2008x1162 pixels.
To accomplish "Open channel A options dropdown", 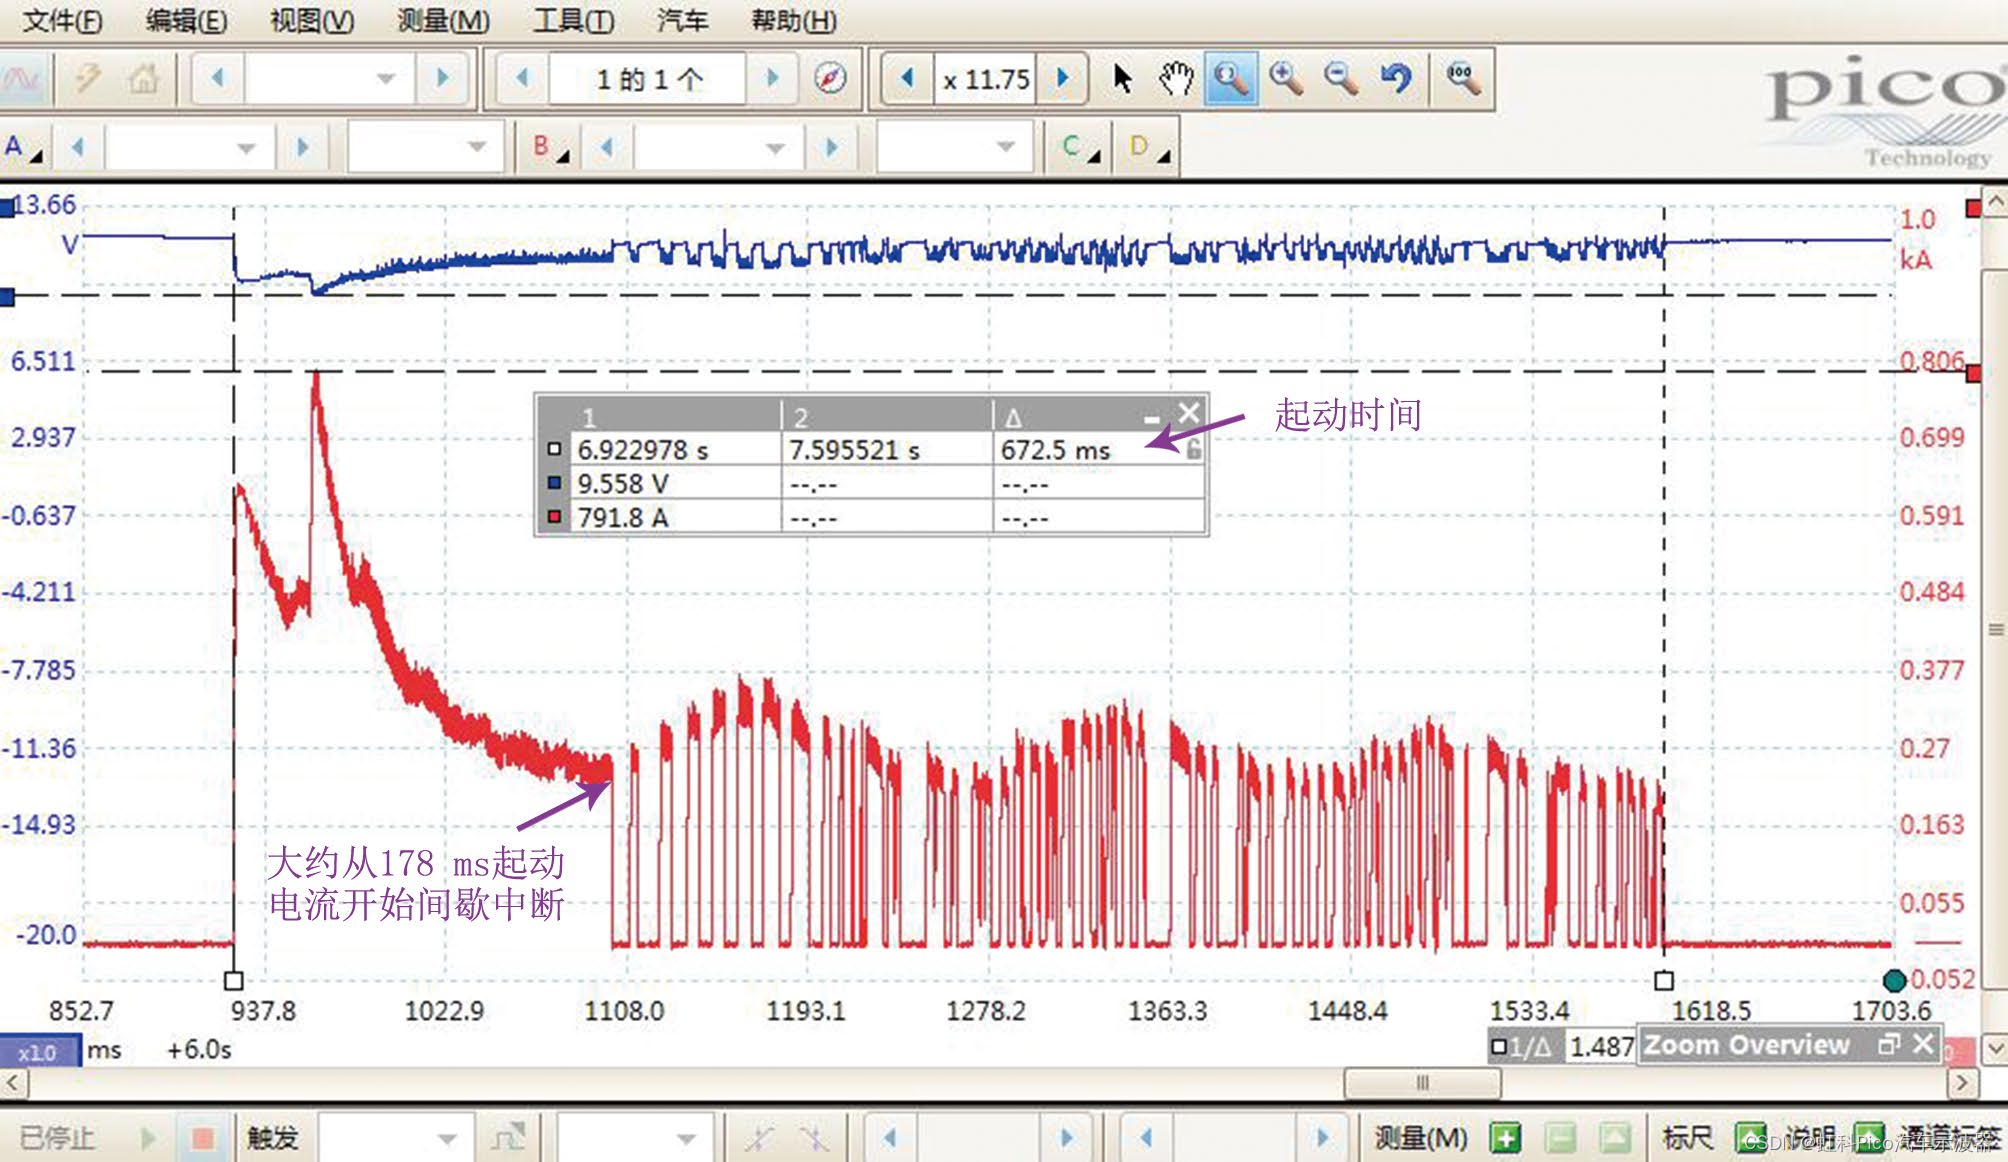I will [24, 148].
